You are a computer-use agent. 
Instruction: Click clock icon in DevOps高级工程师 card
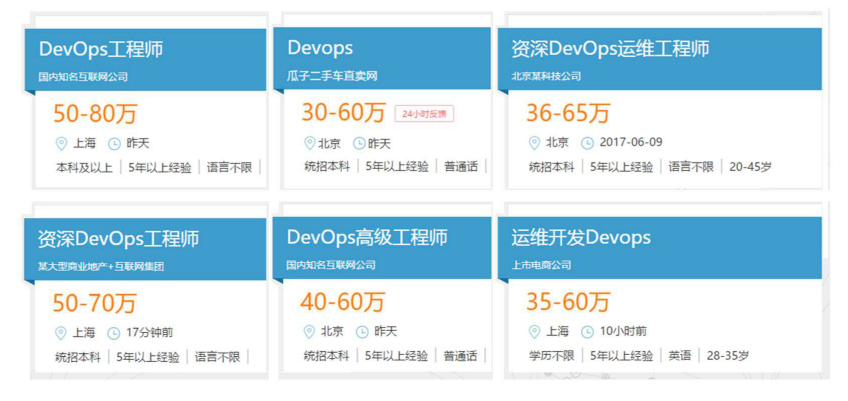[360, 331]
